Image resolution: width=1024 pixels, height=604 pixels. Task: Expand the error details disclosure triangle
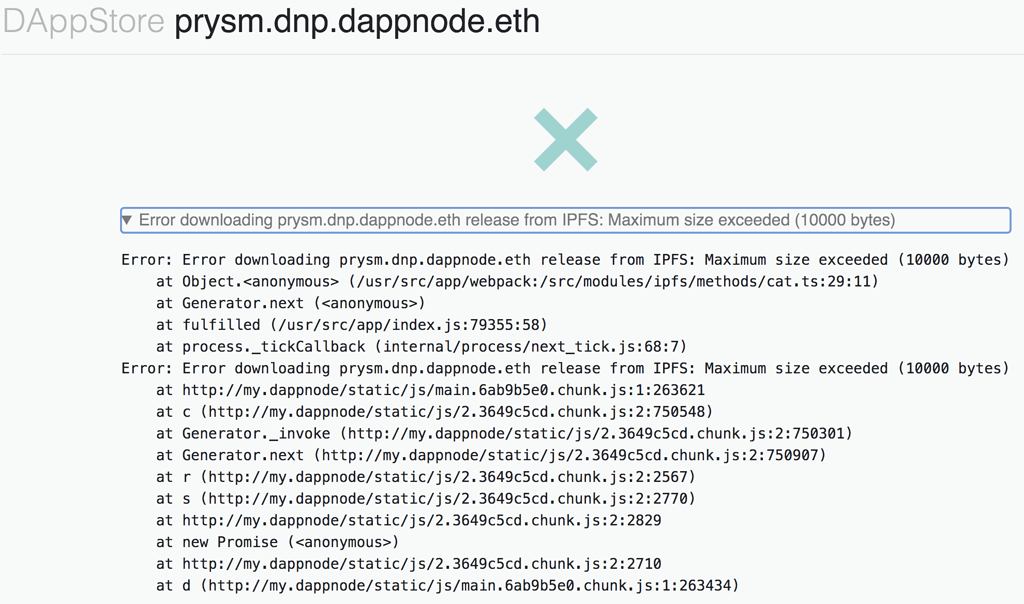click(126, 219)
